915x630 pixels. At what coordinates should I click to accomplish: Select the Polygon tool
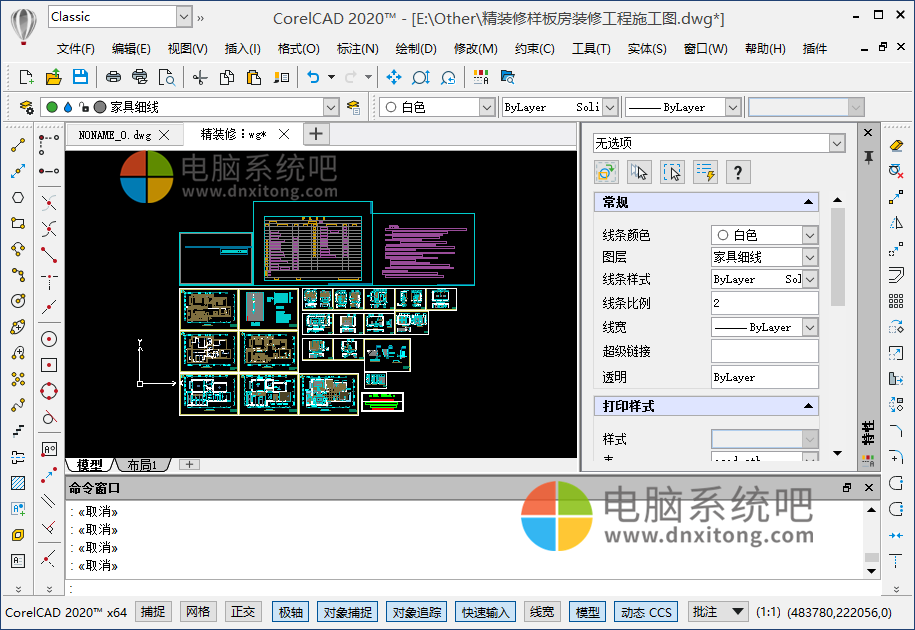pyautogui.click(x=18, y=198)
